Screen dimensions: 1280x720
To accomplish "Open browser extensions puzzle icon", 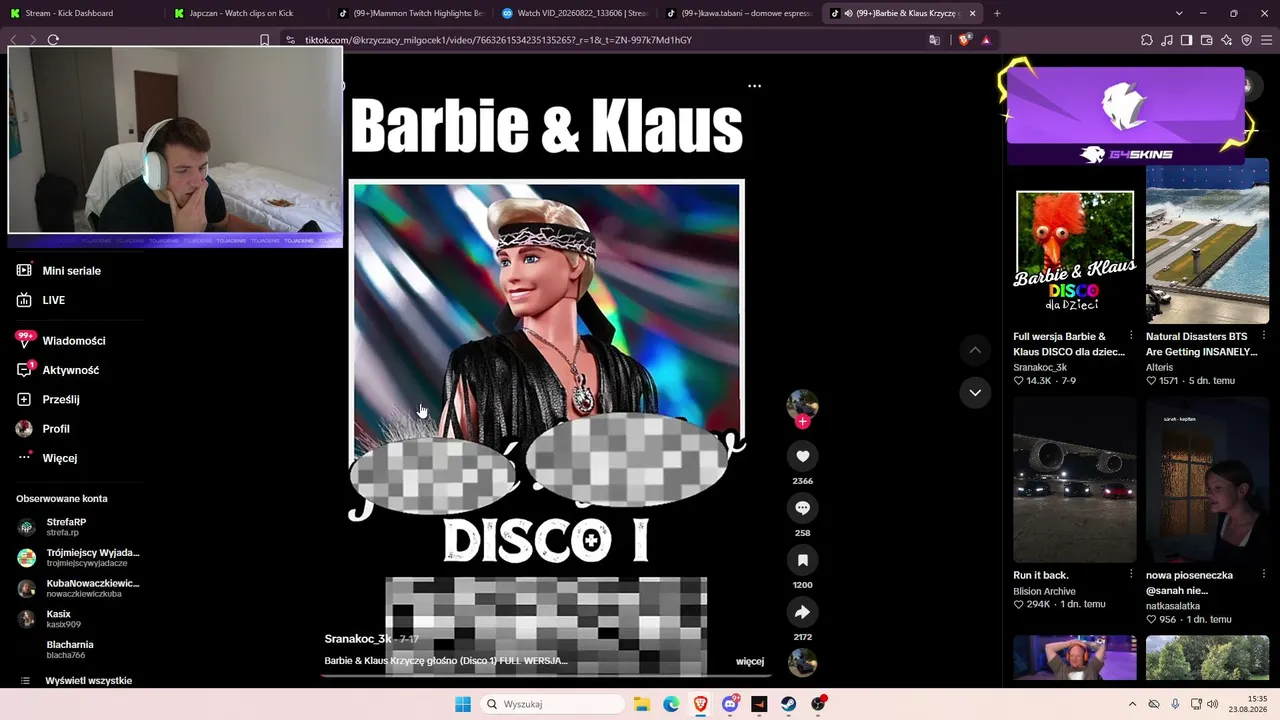I will click(x=1147, y=40).
